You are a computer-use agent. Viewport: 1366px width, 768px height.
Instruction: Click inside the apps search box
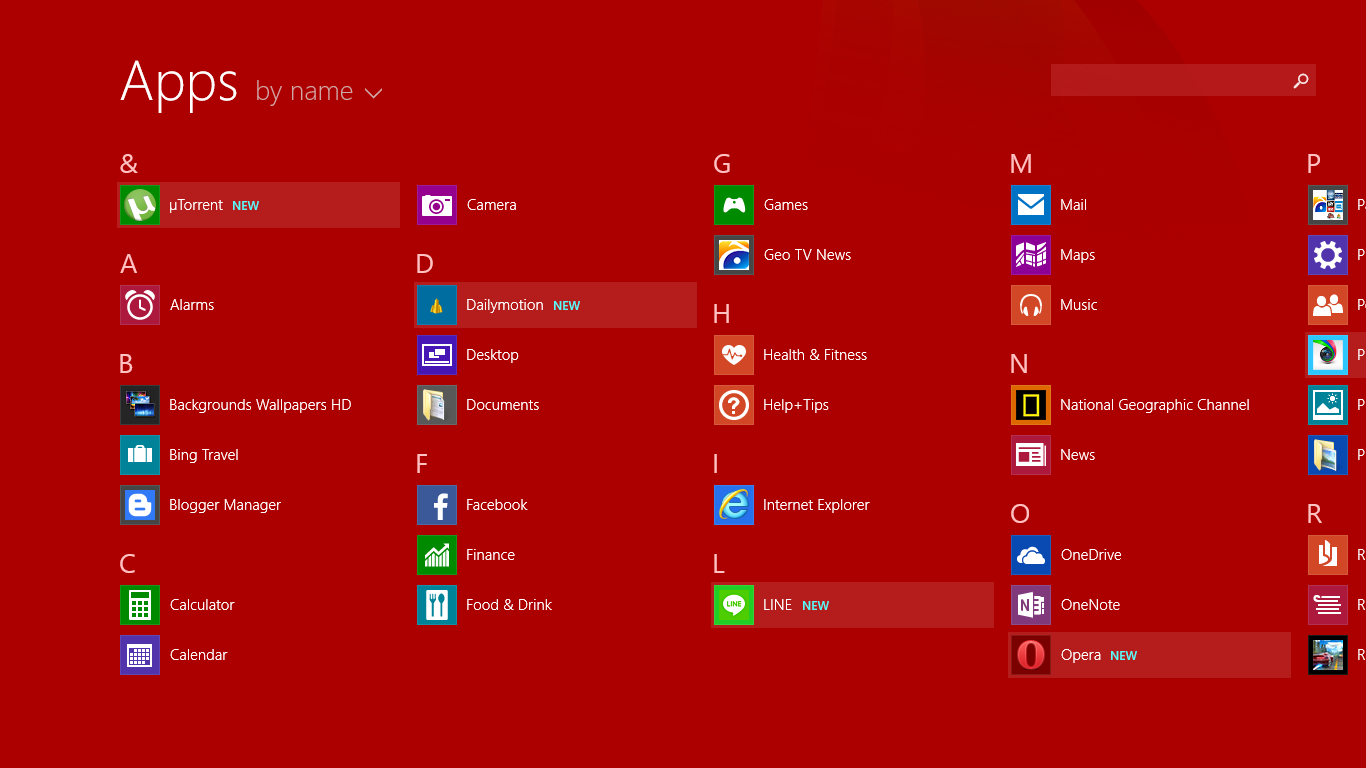[x=1183, y=80]
